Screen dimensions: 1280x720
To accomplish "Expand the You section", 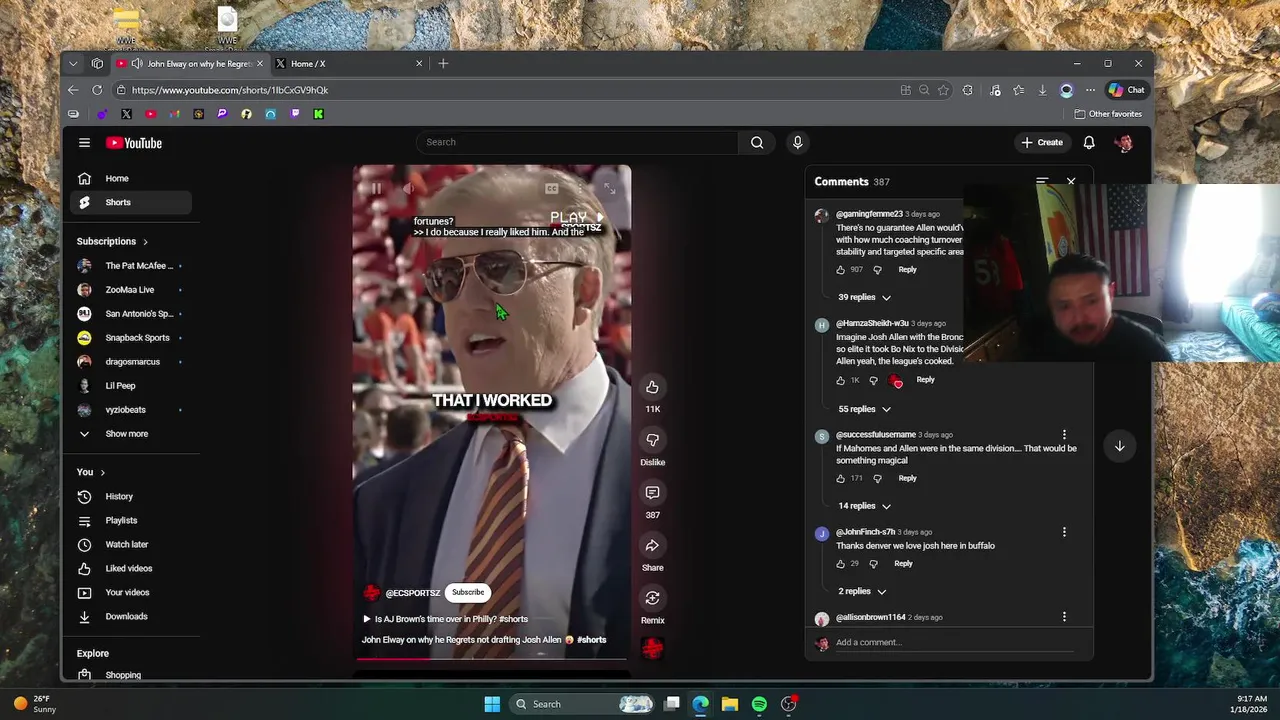I will click(x=91, y=472).
